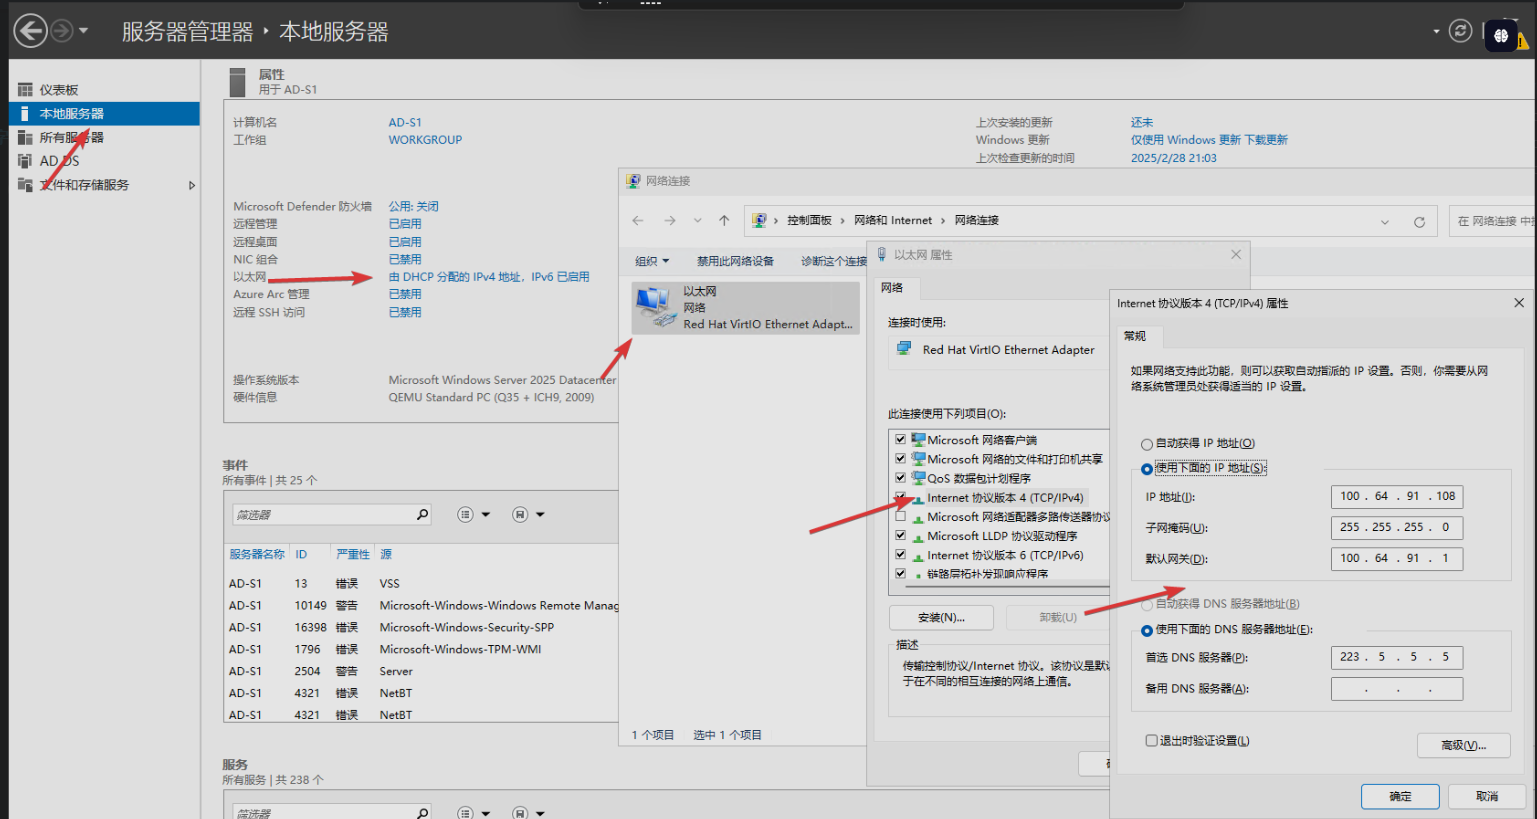
Task: Click the 在 网络连接 中搜索 search box
Action: click(1492, 221)
